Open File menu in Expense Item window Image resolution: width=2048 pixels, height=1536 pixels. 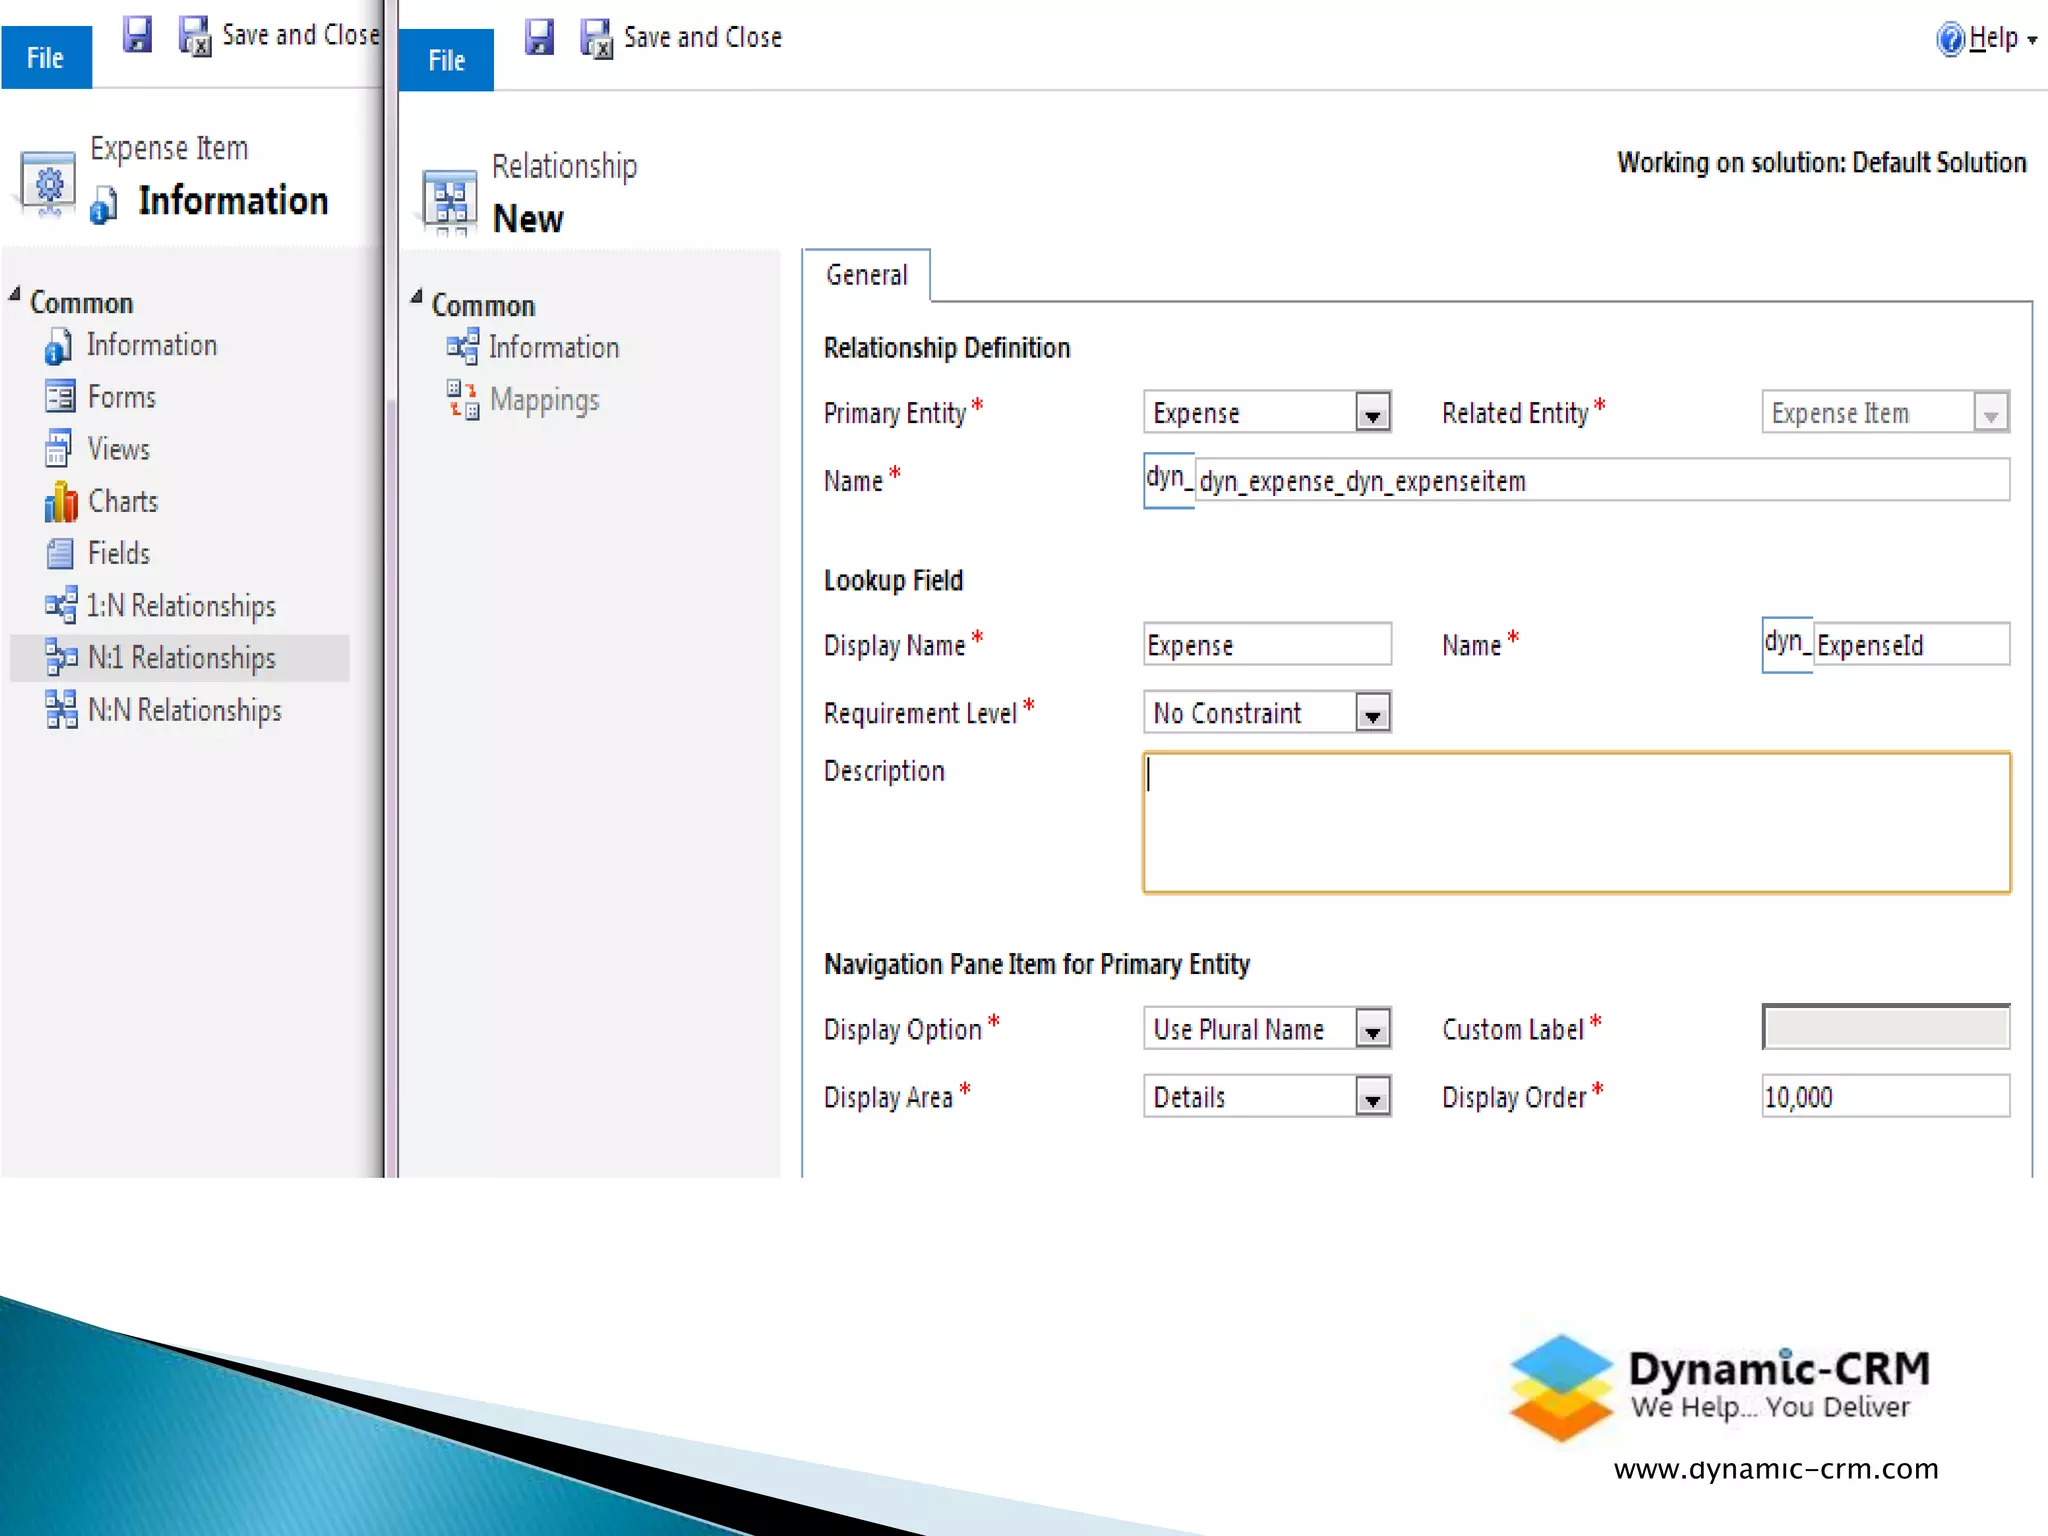click(46, 58)
